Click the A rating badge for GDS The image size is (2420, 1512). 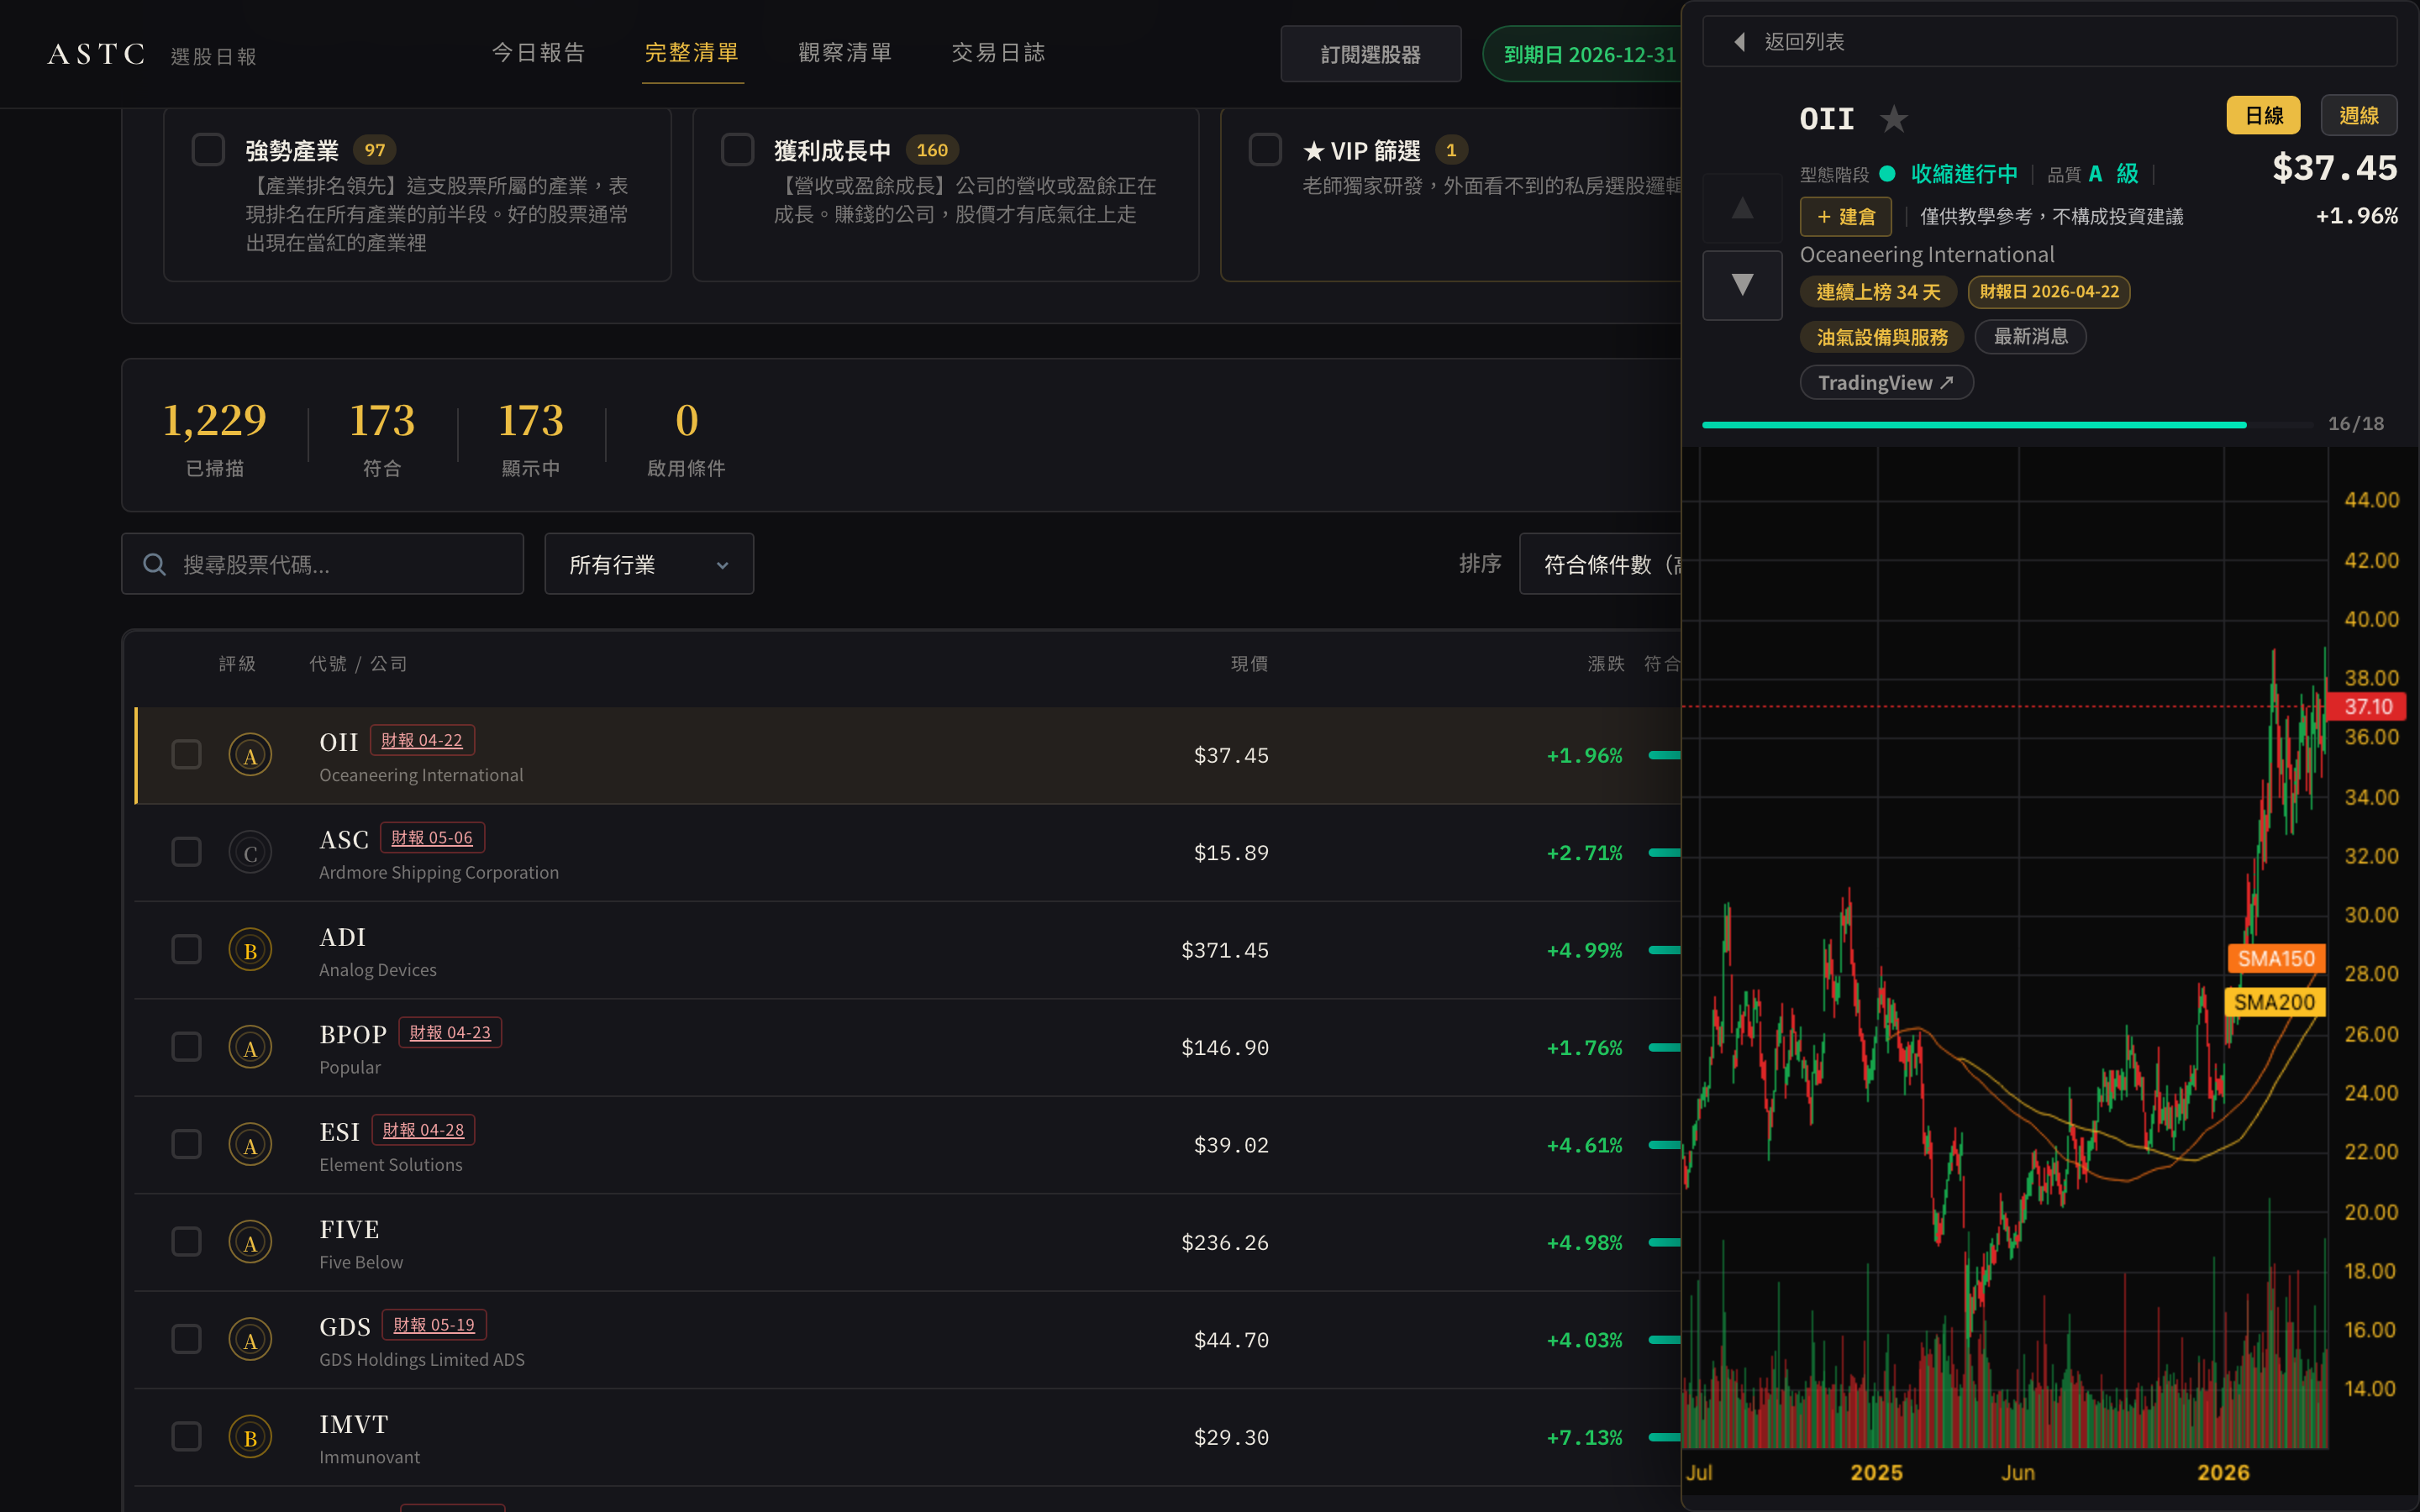[250, 1340]
